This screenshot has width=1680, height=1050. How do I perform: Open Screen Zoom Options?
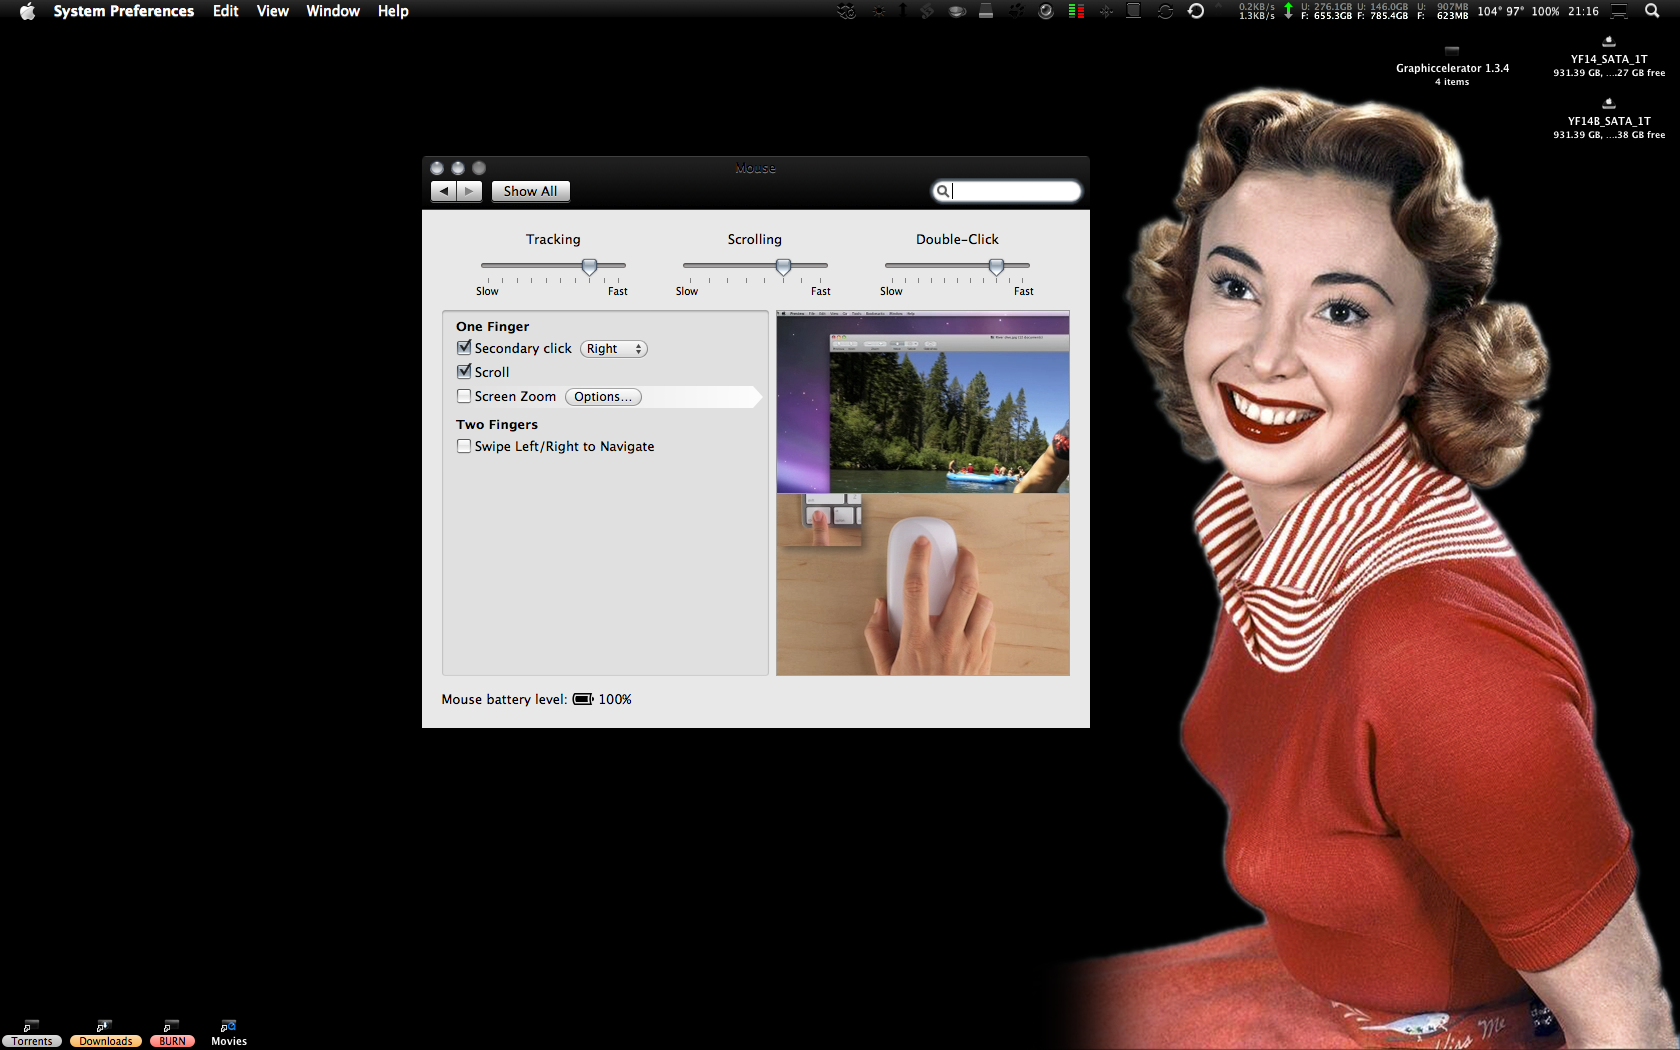(602, 396)
